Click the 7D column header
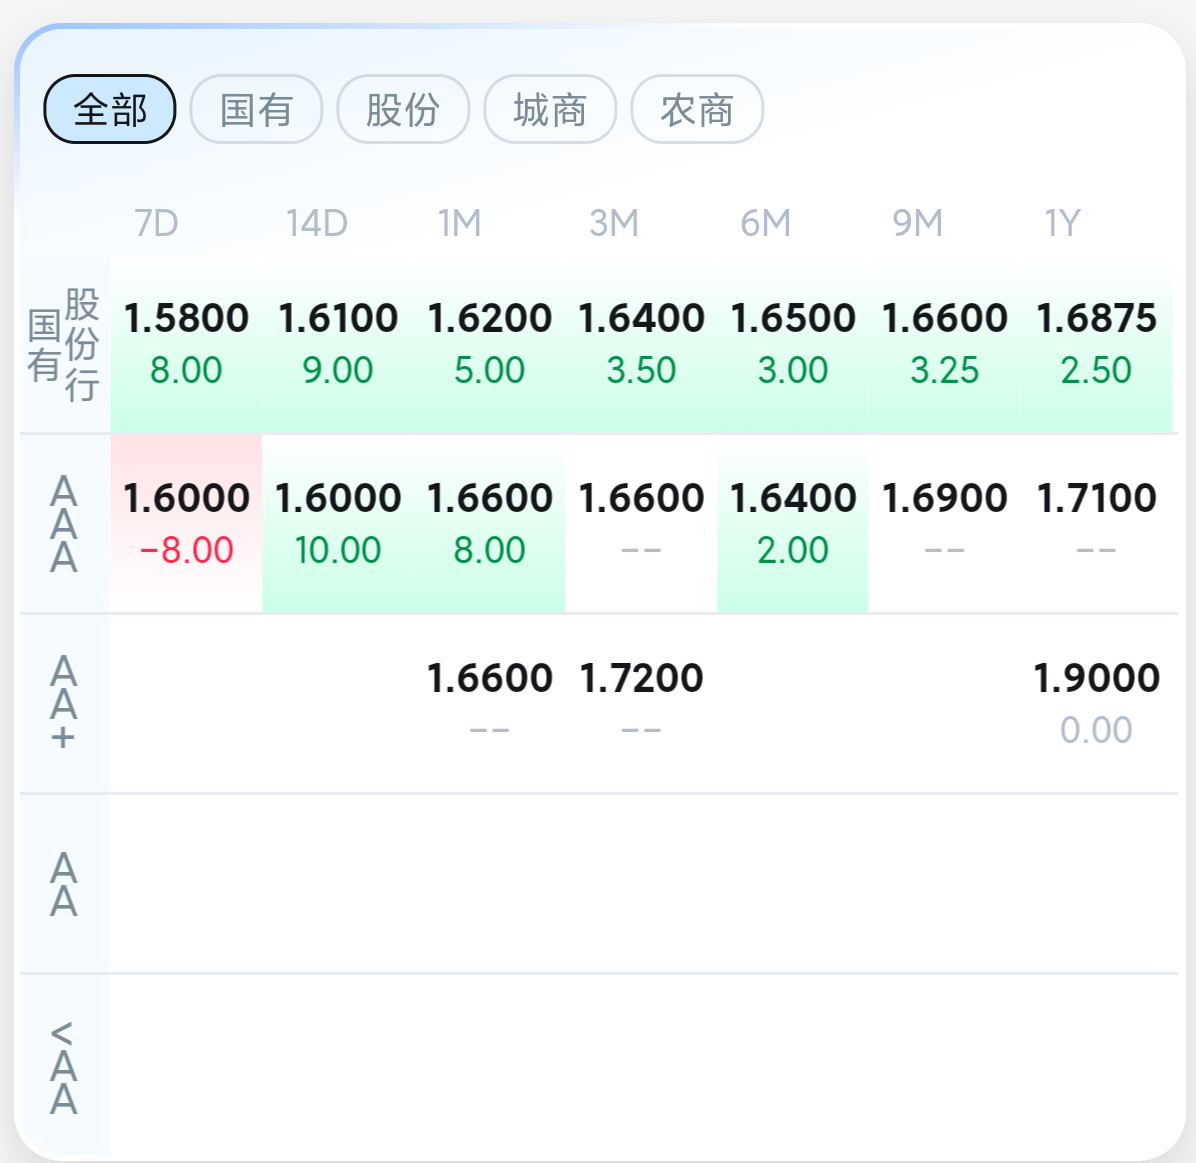1196x1163 pixels. tap(156, 223)
